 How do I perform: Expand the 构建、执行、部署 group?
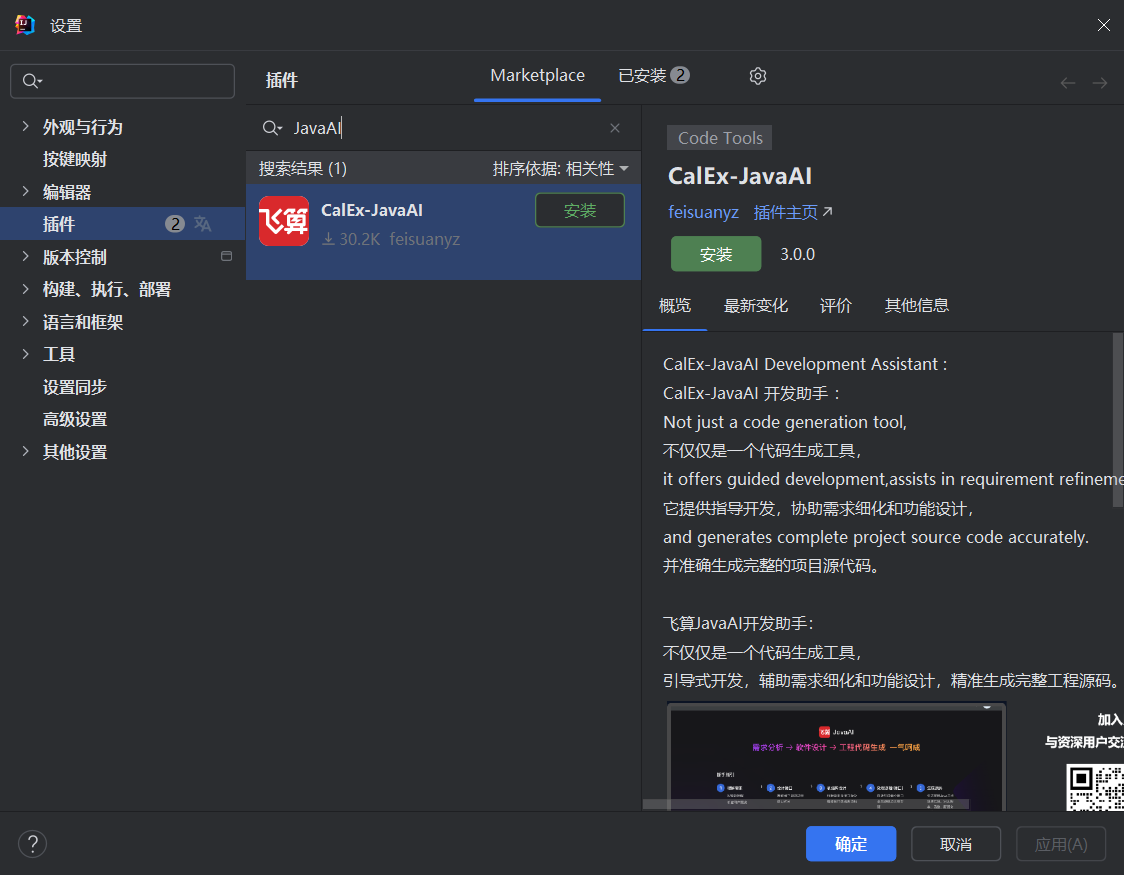click(x=26, y=289)
